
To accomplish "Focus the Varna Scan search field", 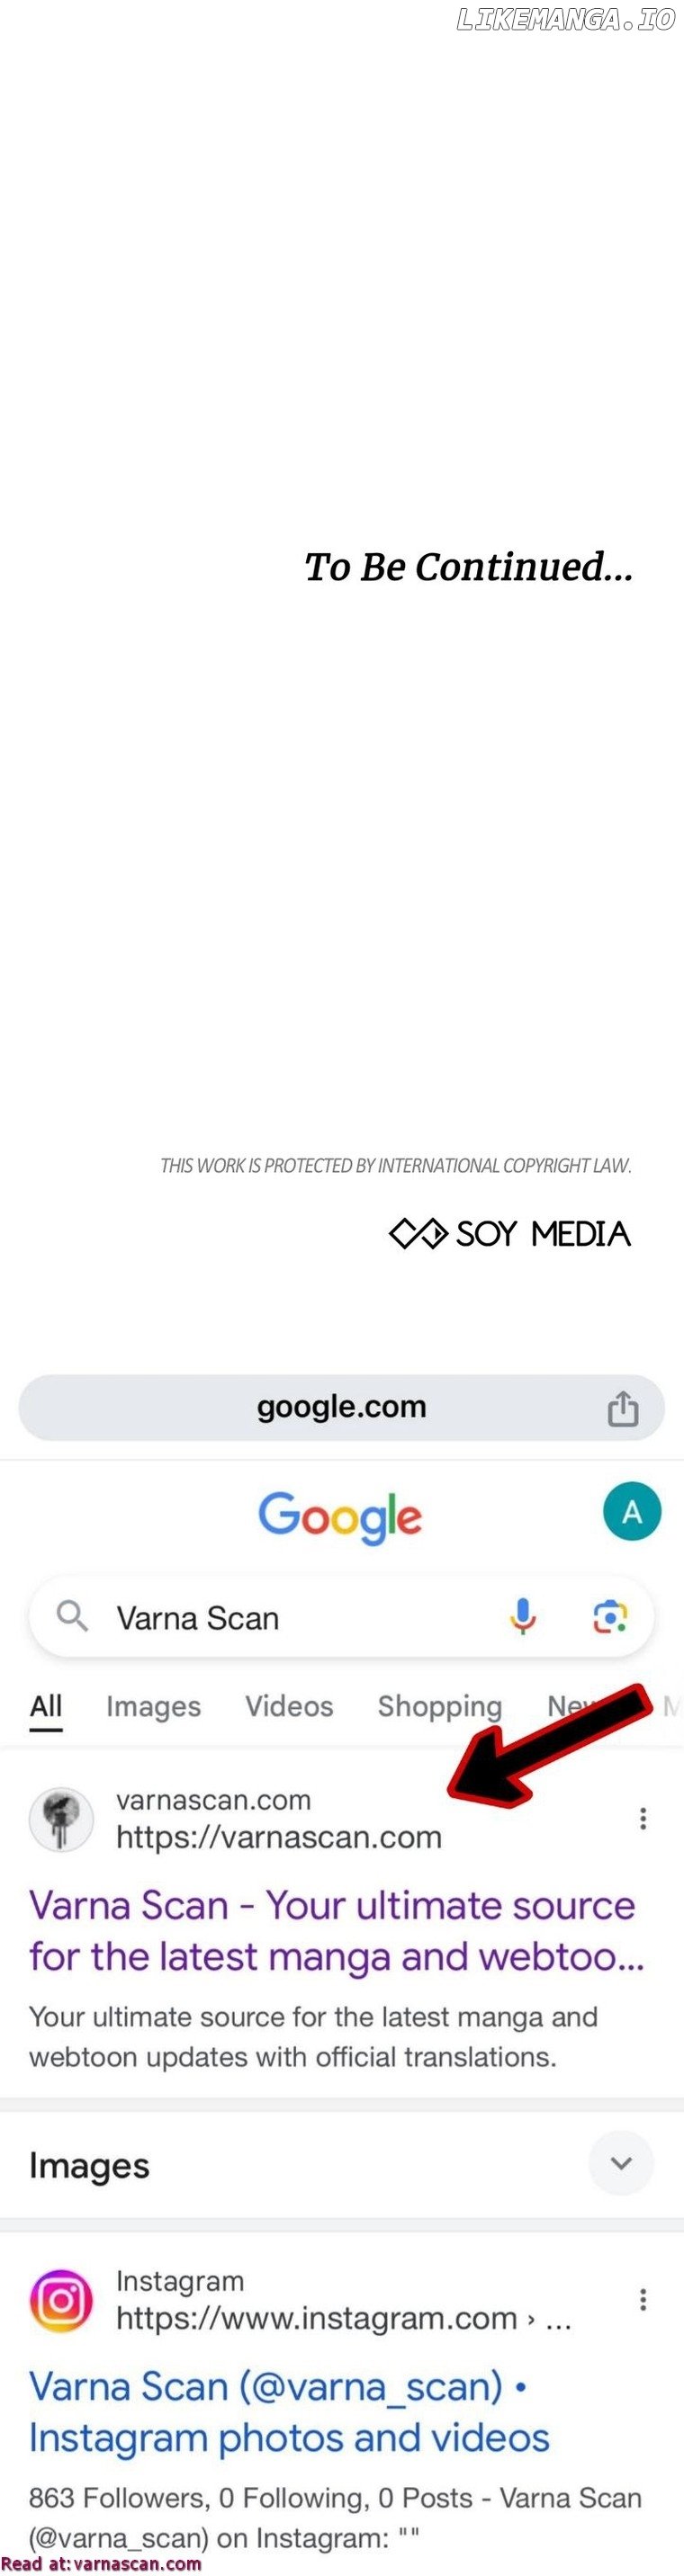I will [x=342, y=1617].
